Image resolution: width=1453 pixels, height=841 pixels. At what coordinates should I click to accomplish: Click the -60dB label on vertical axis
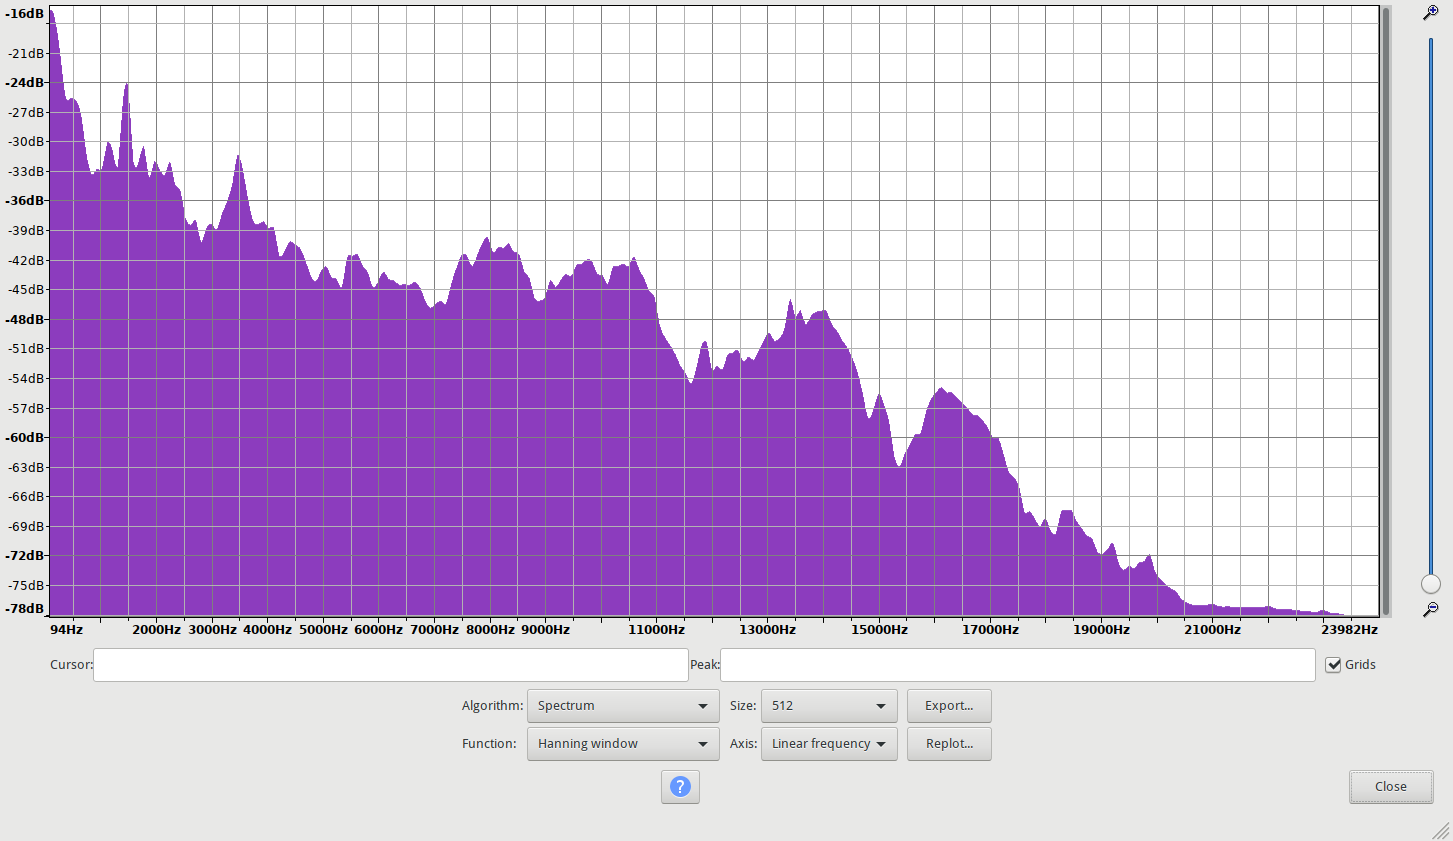pyautogui.click(x=25, y=438)
